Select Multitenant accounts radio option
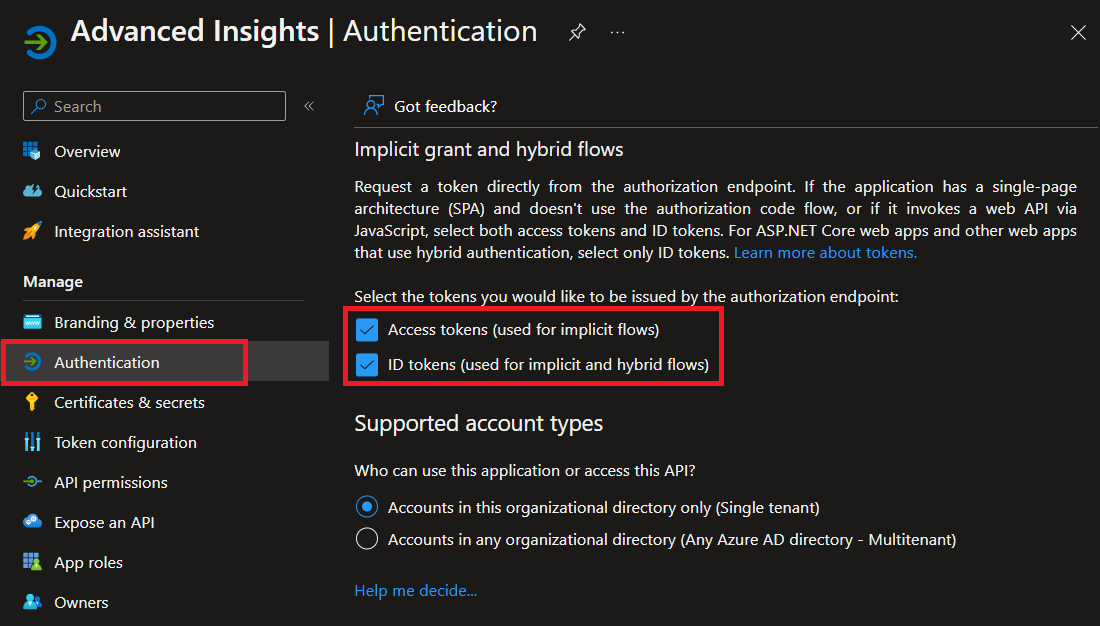 click(367, 539)
